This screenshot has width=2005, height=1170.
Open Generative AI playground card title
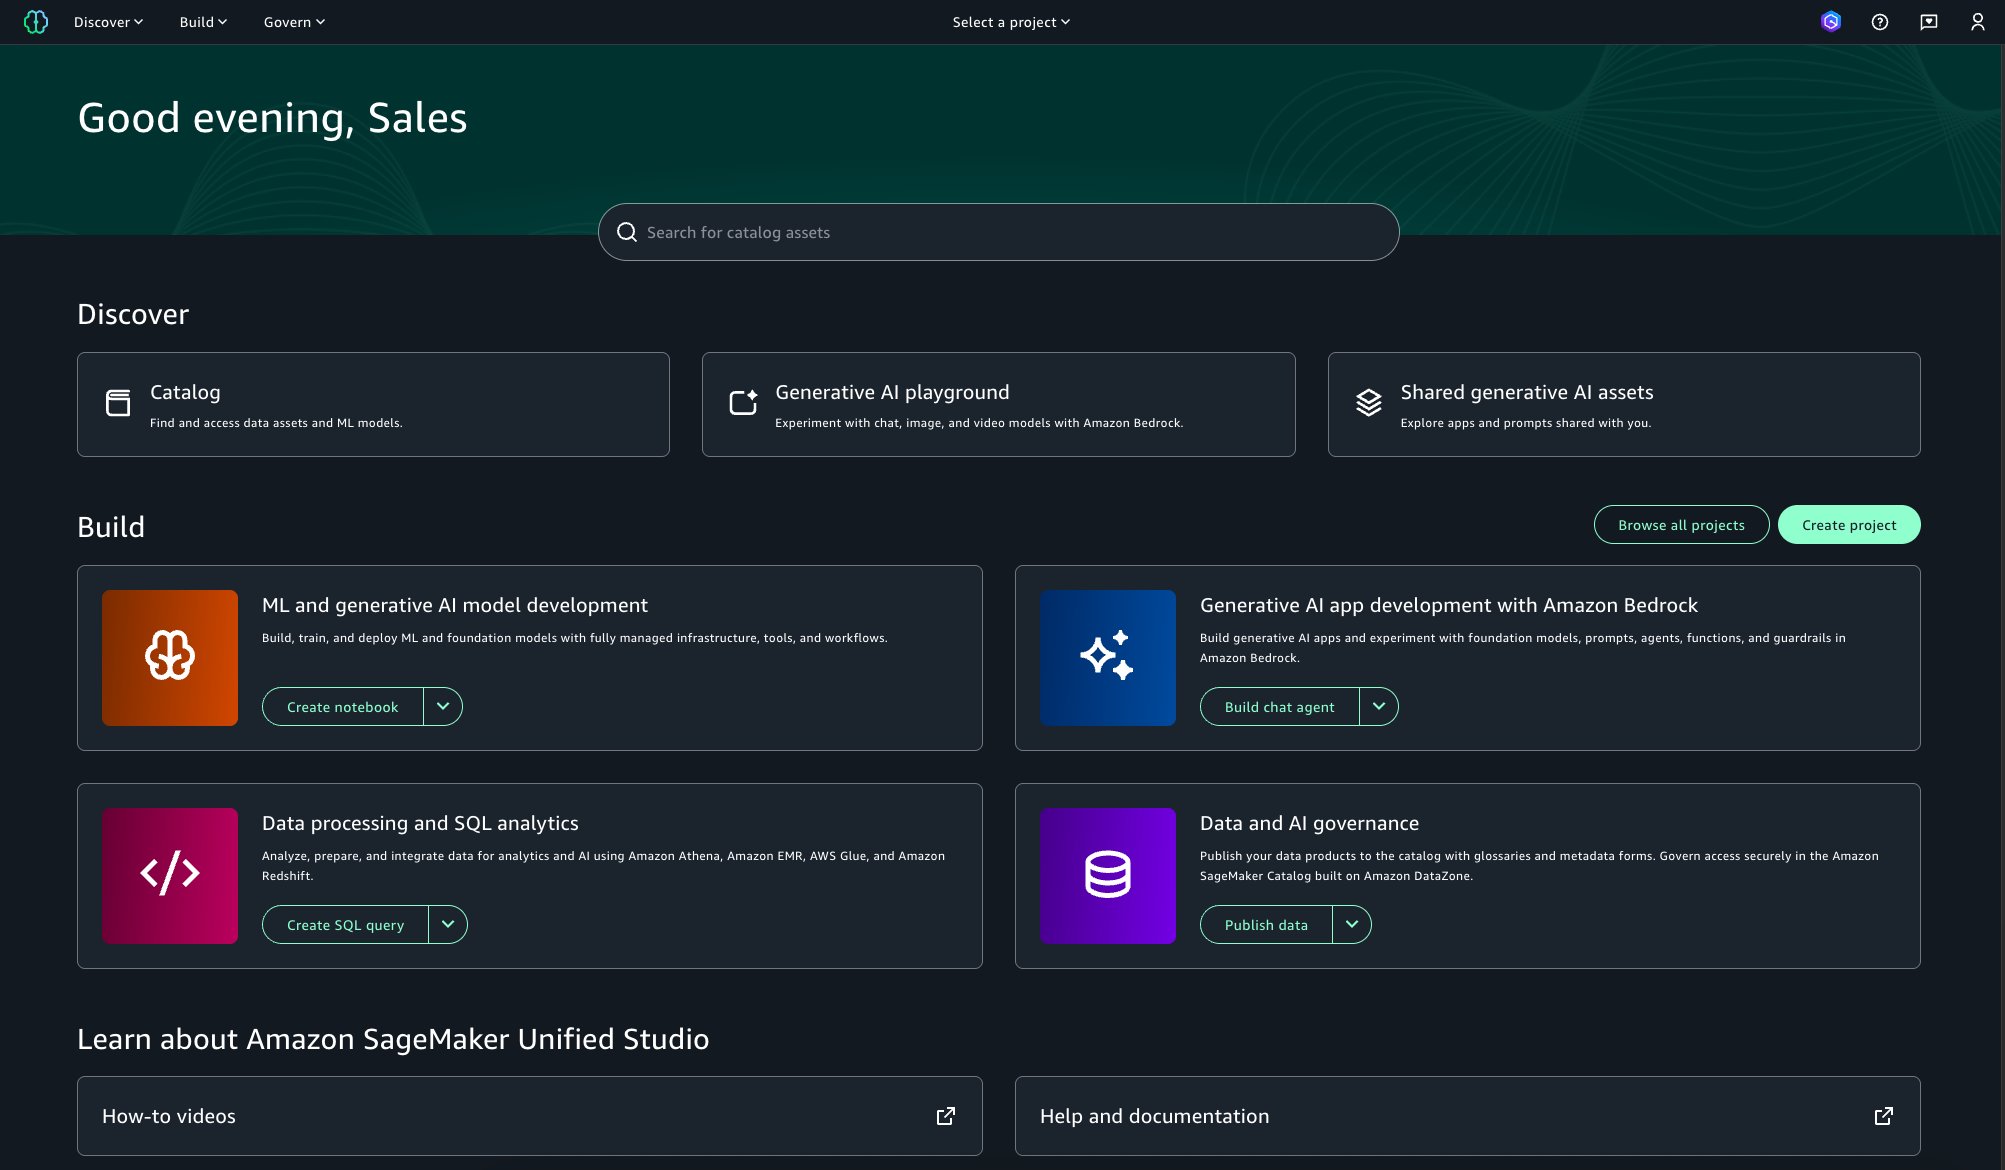coord(892,392)
